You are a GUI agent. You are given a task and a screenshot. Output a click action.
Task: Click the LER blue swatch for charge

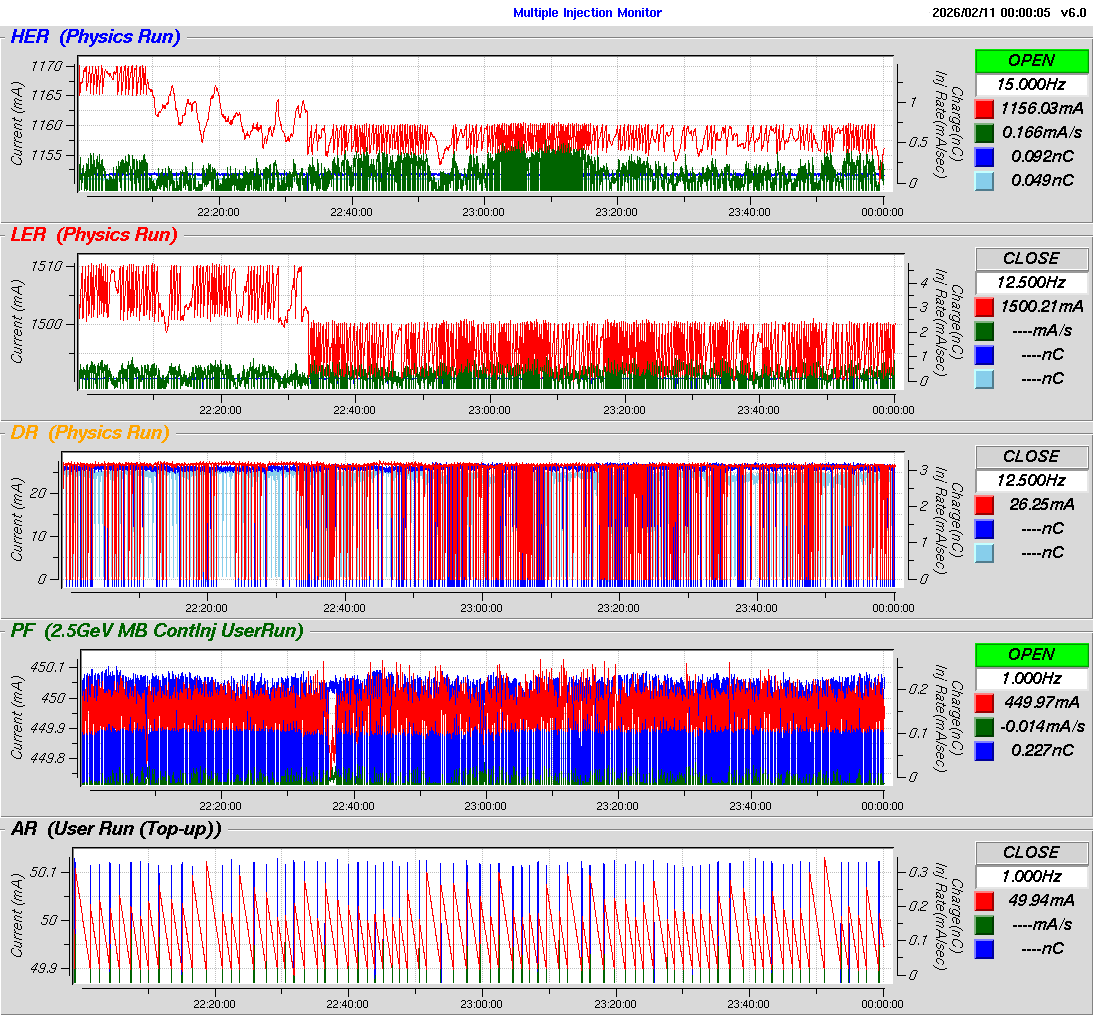point(984,355)
